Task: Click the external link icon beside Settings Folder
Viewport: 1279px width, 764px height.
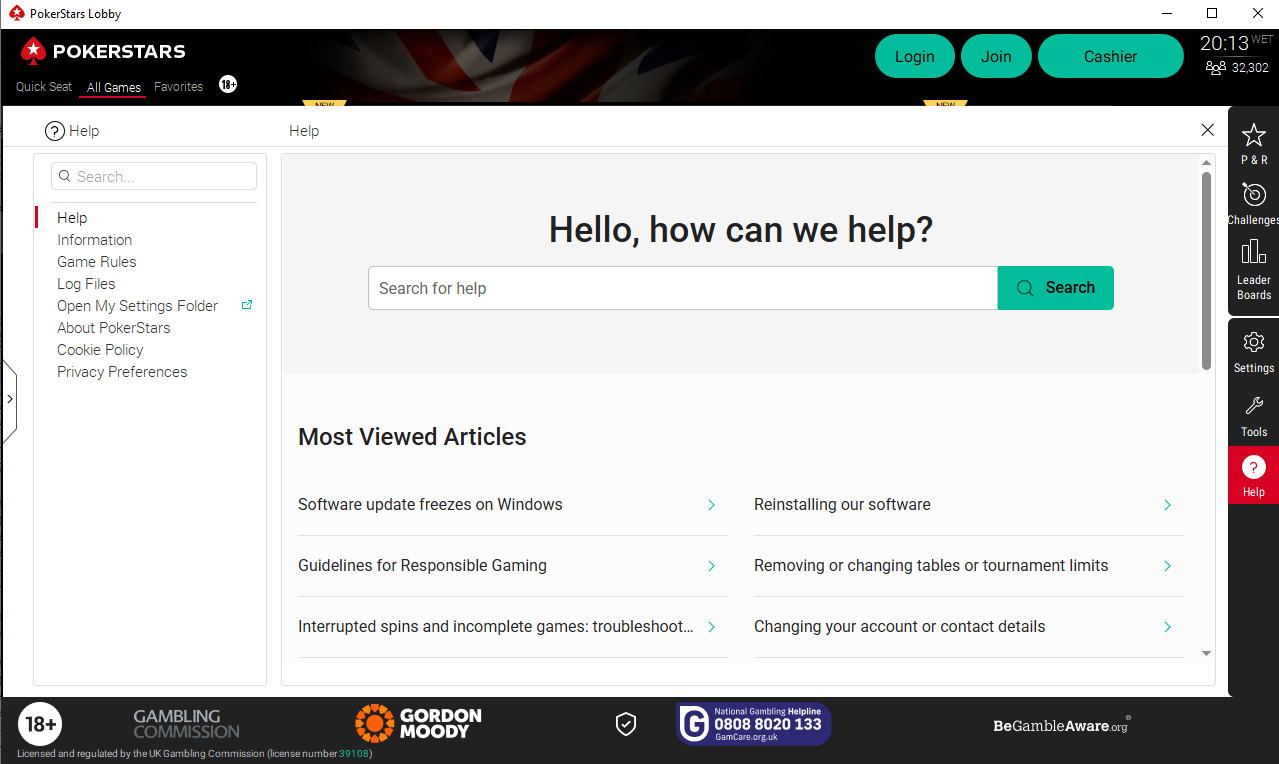Action: tap(247, 305)
